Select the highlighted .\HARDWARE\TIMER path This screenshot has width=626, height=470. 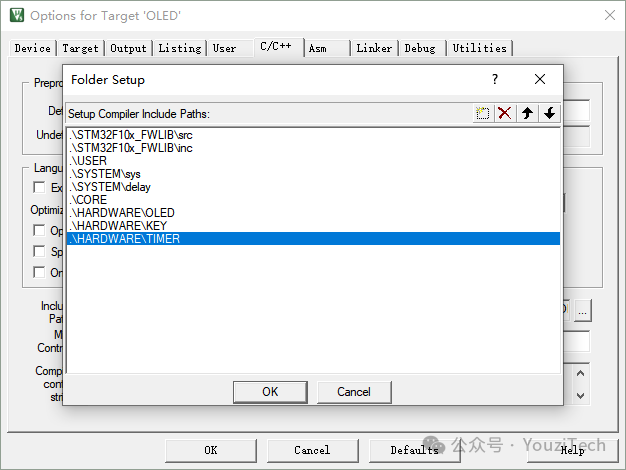(x=313, y=239)
